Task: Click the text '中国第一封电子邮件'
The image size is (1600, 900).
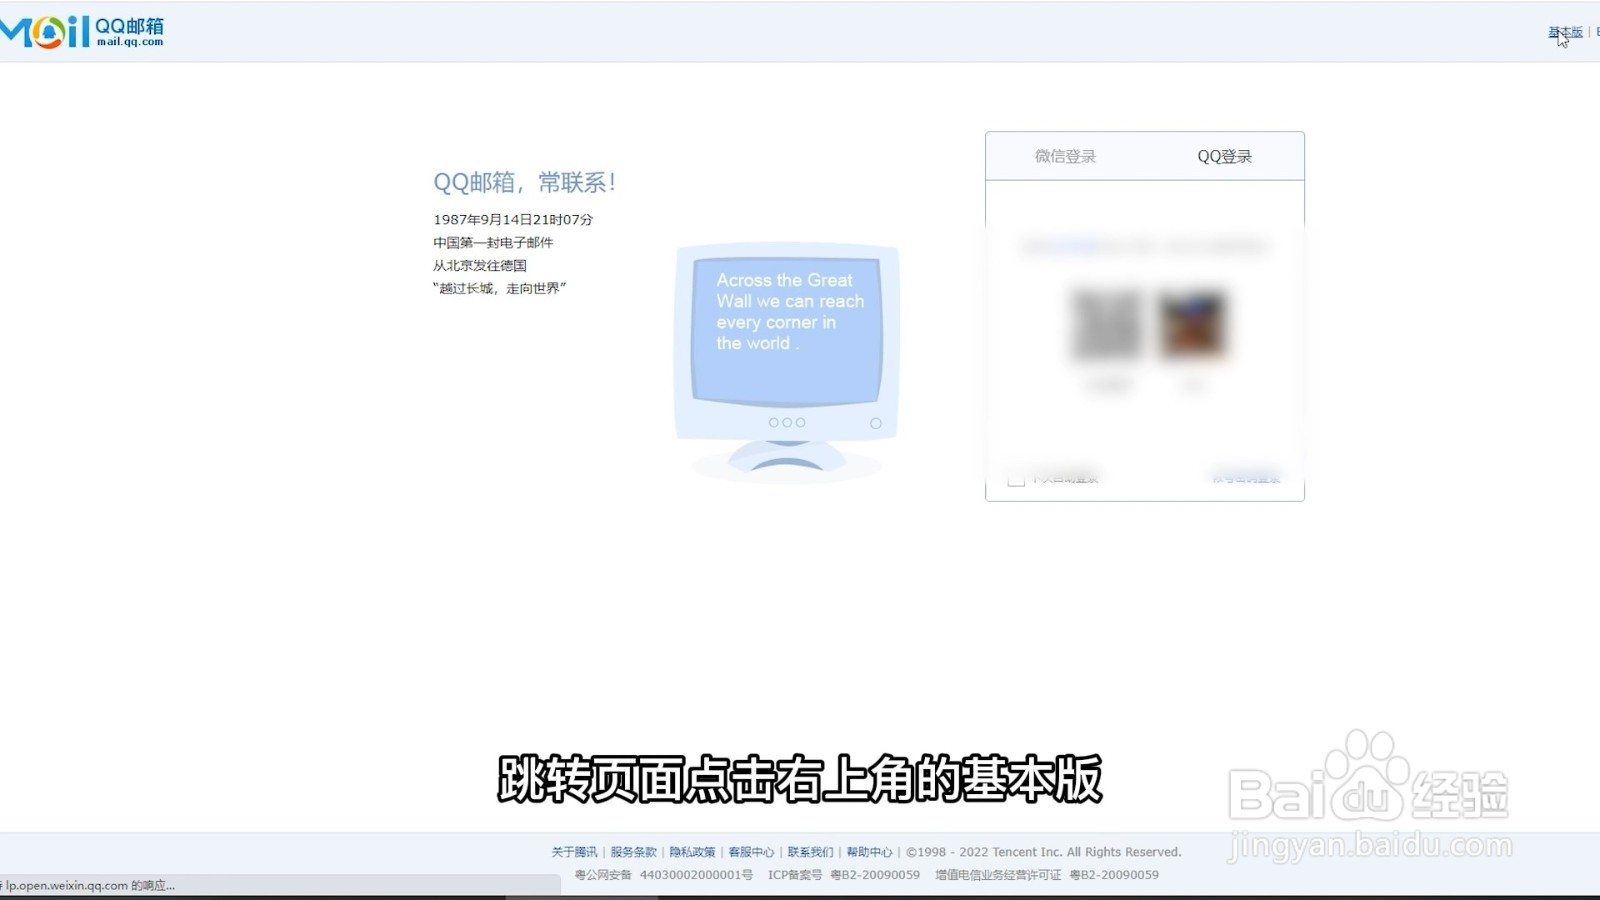Action: coord(493,242)
